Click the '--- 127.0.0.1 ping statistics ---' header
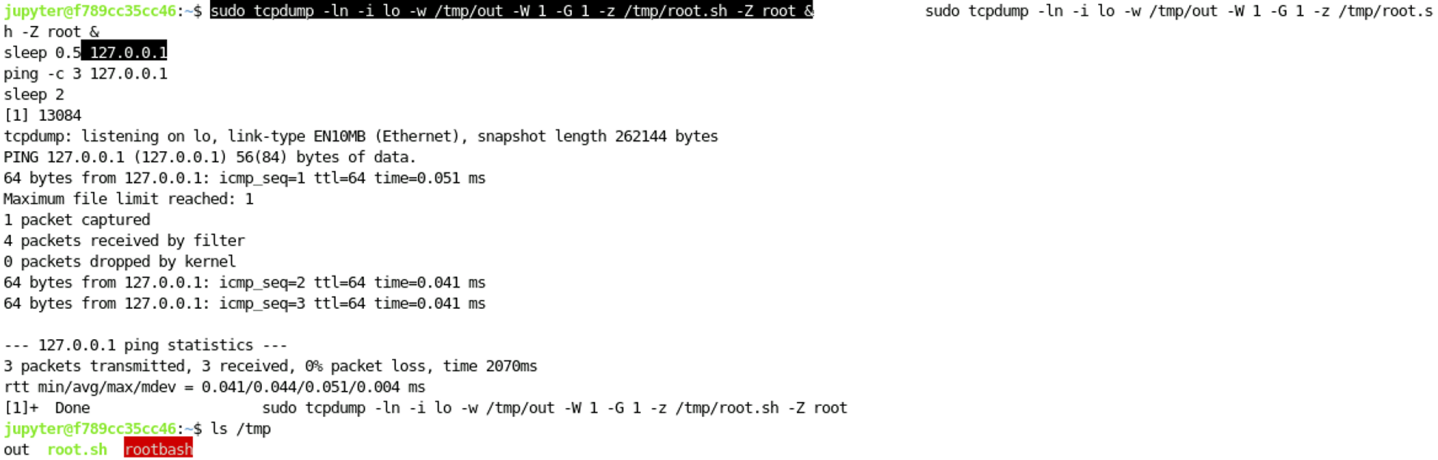The width and height of the screenshot is (1438, 460). coord(146,345)
